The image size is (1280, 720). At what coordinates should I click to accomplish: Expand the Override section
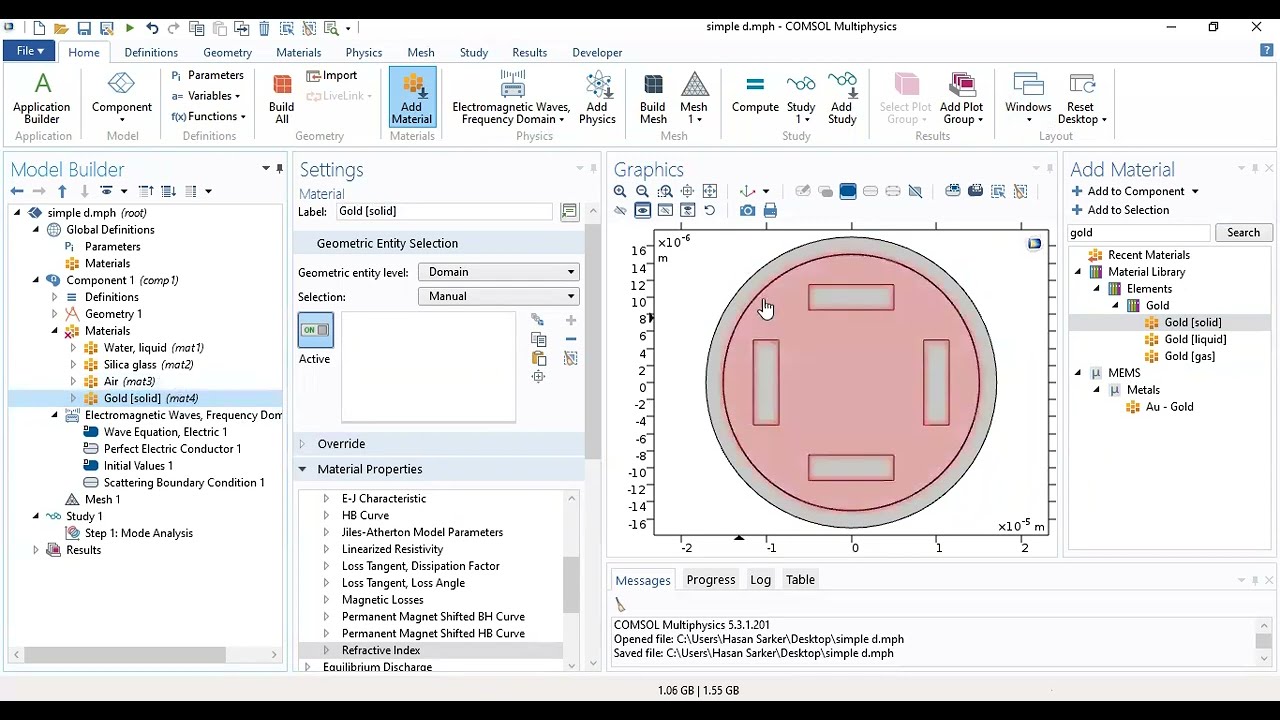pyautogui.click(x=302, y=444)
